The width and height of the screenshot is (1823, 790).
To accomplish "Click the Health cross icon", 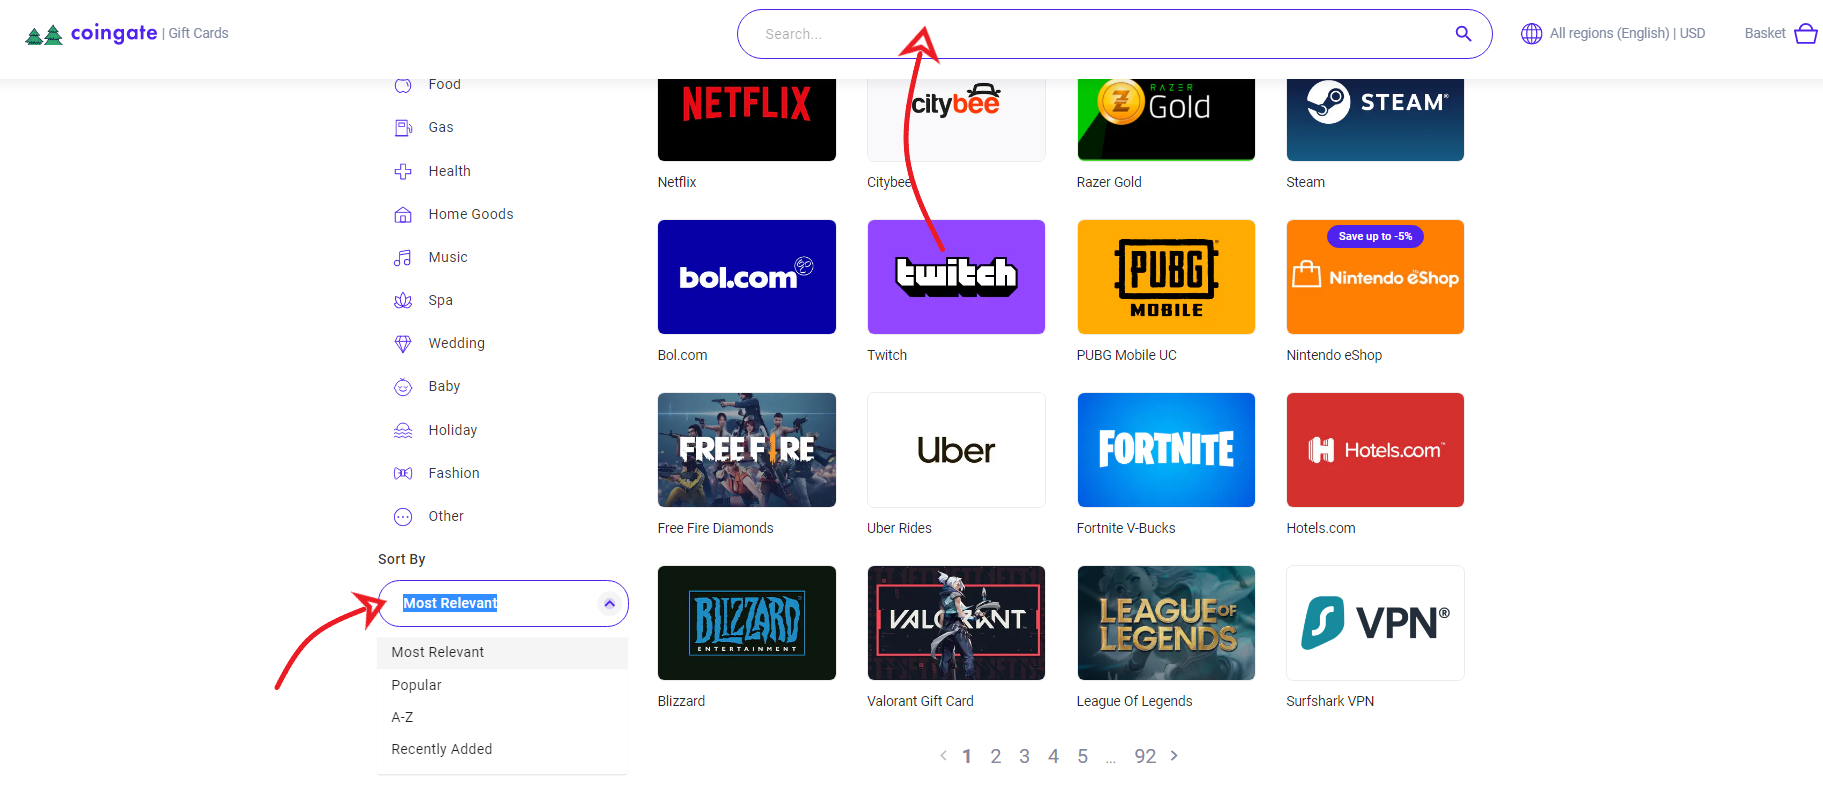I will 403,171.
